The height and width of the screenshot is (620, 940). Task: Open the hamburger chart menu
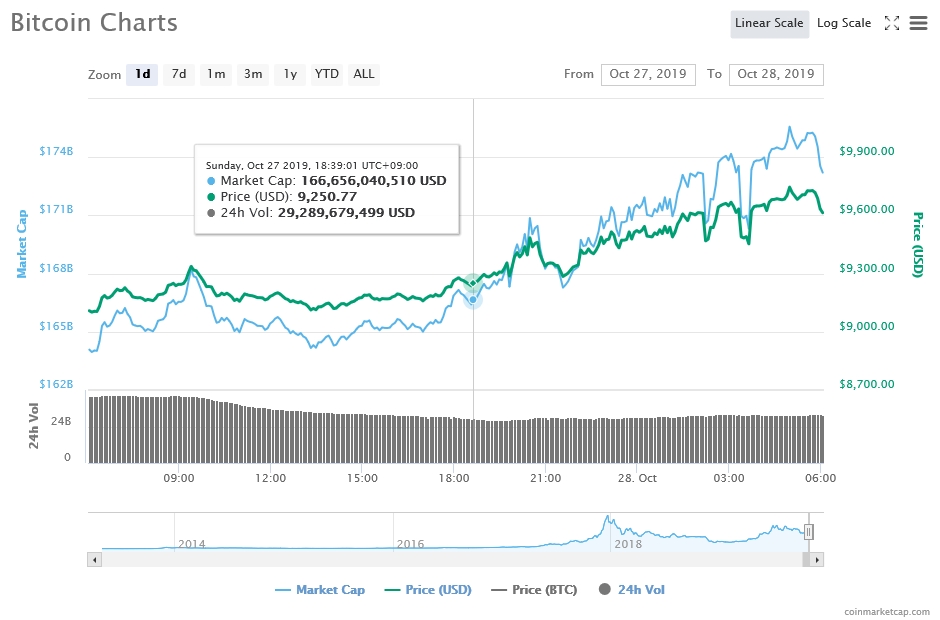918,23
